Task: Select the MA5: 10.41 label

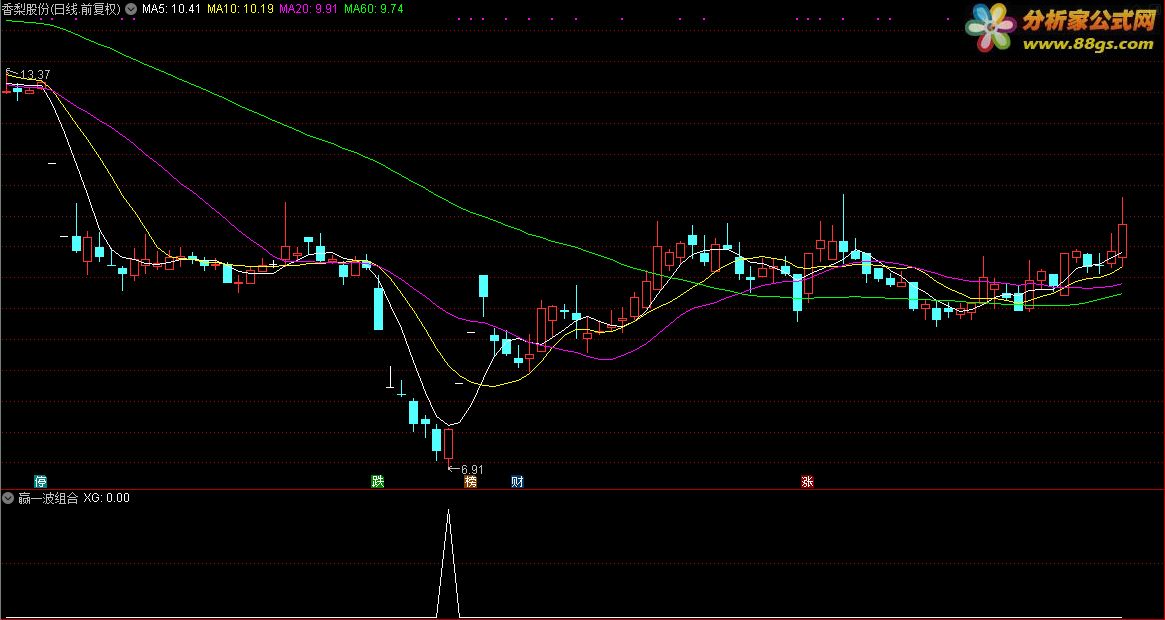Action: [x=172, y=10]
